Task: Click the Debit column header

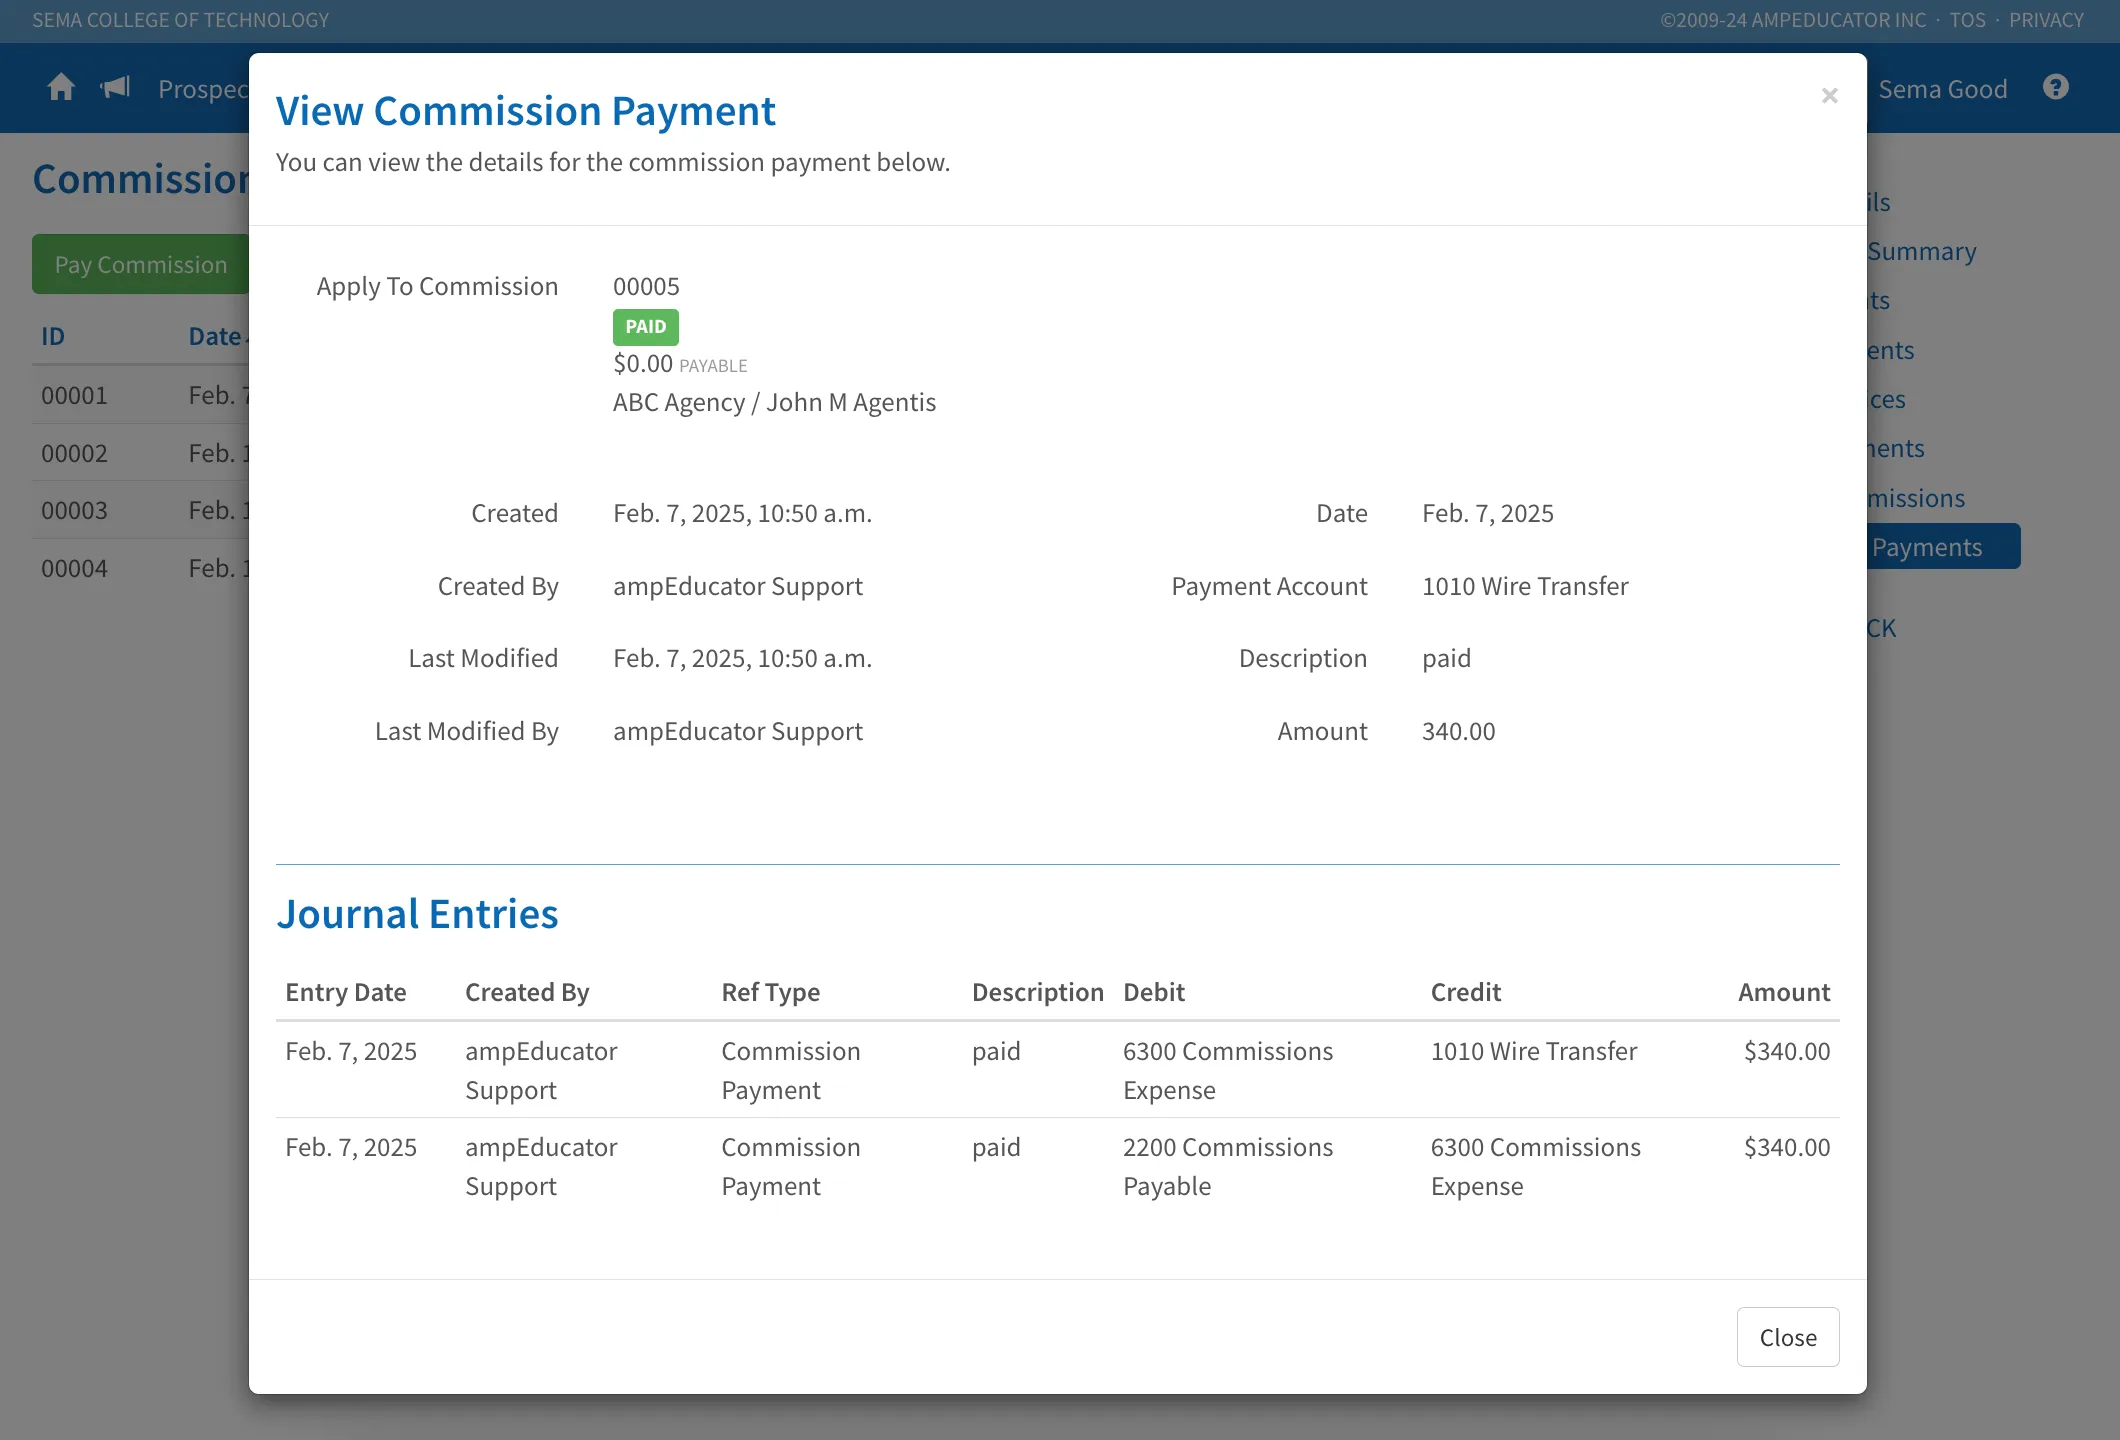Action: coord(1153,992)
